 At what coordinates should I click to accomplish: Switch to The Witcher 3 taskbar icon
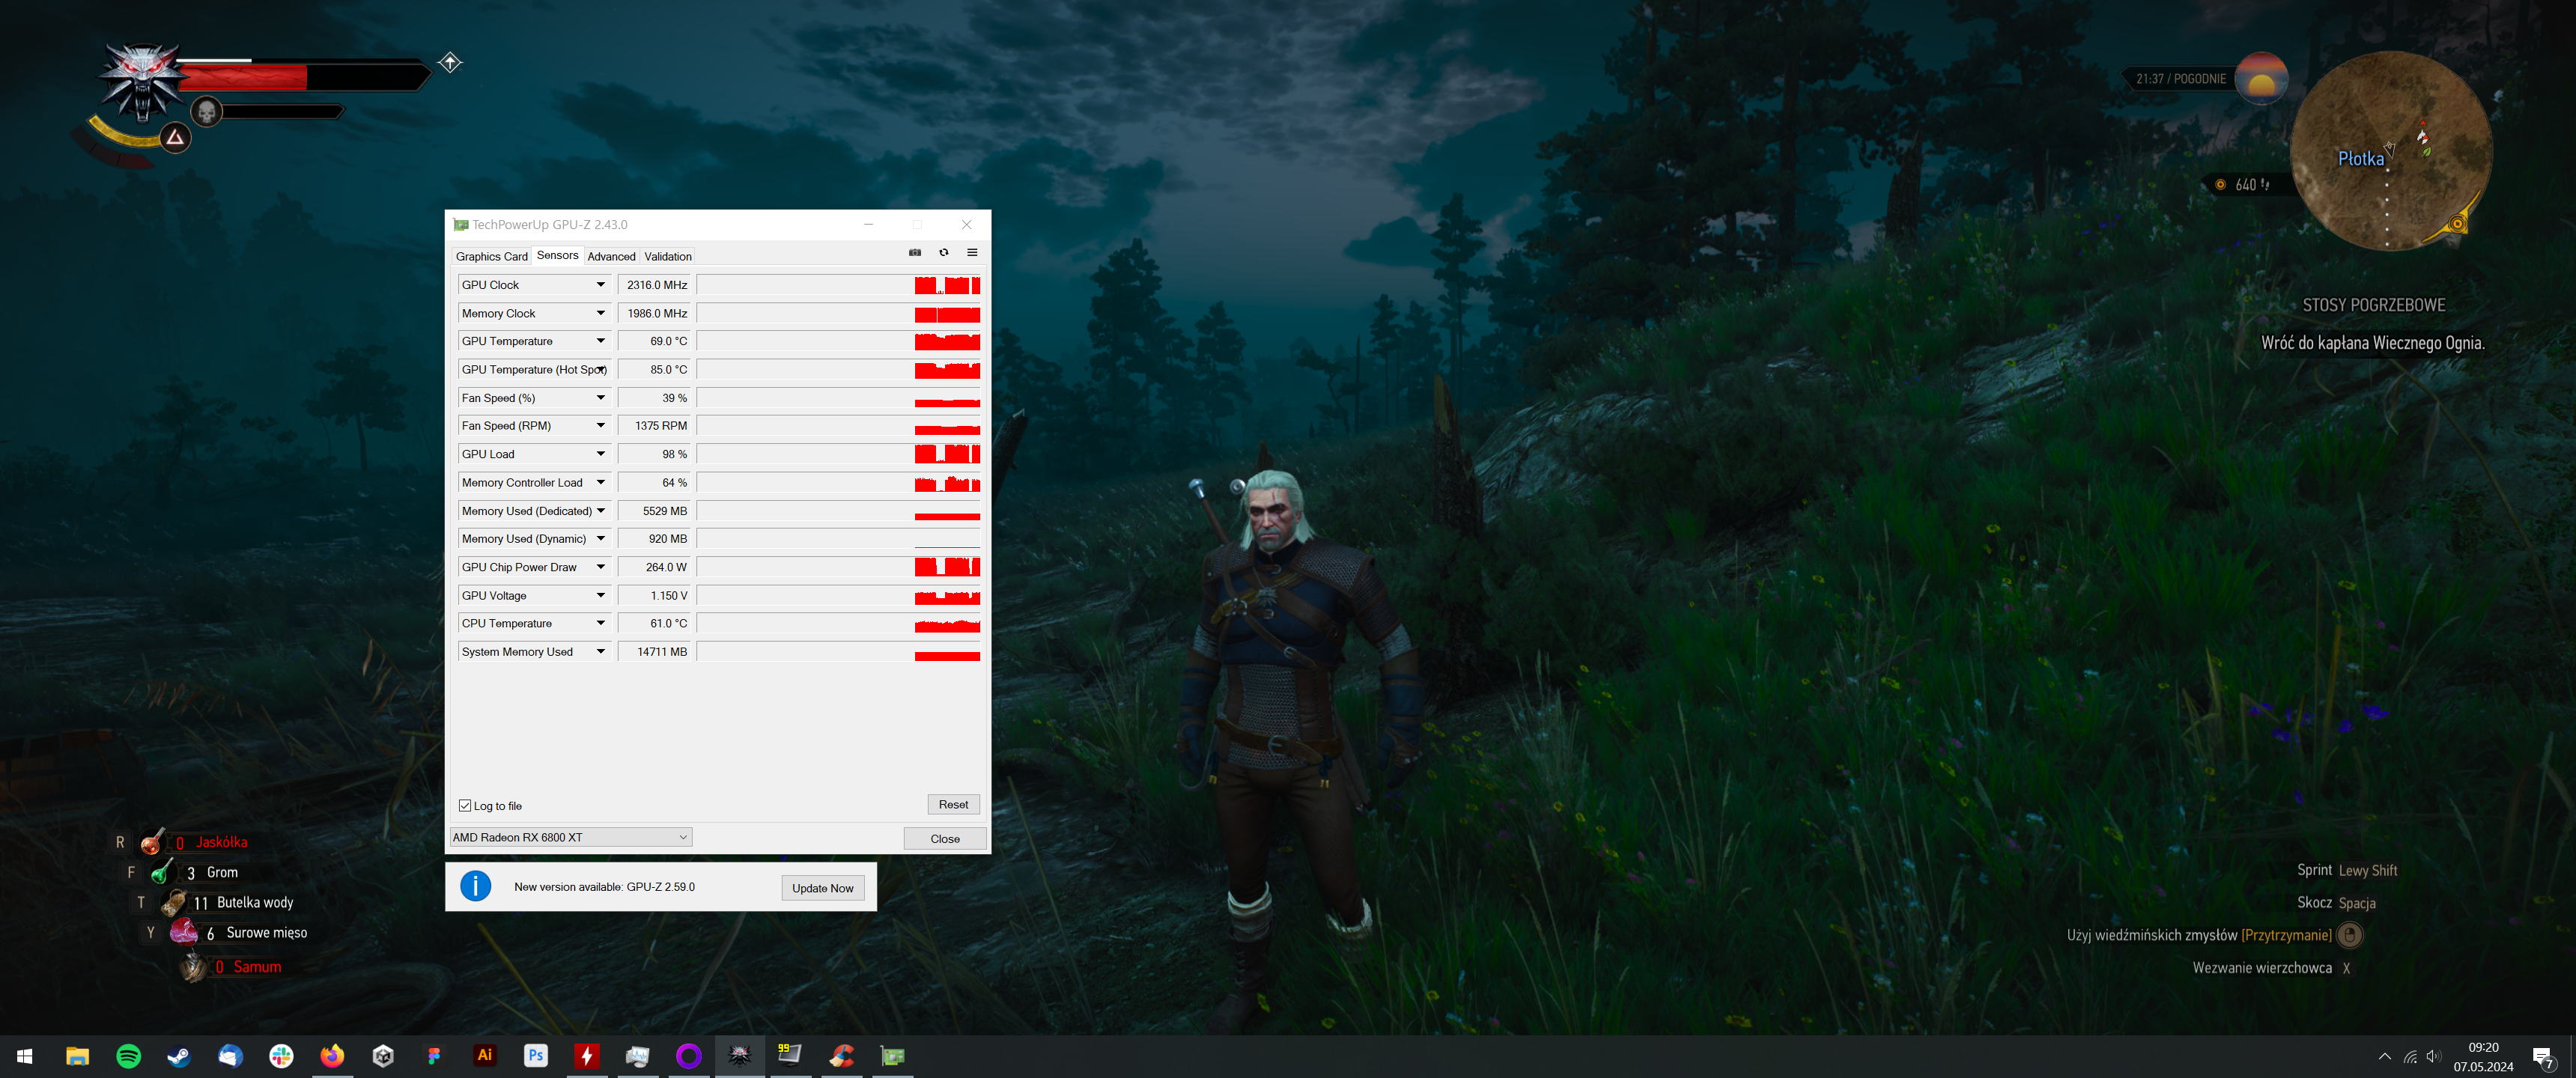click(x=740, y=1056)
